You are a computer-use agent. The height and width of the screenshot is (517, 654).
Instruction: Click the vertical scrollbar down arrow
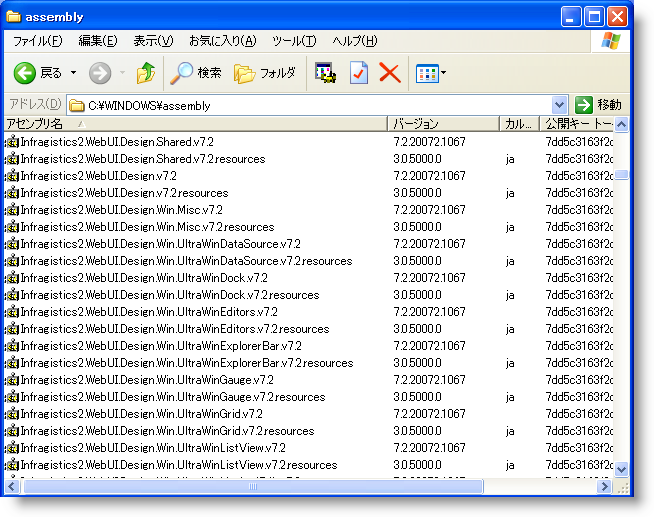pos(622,468)
